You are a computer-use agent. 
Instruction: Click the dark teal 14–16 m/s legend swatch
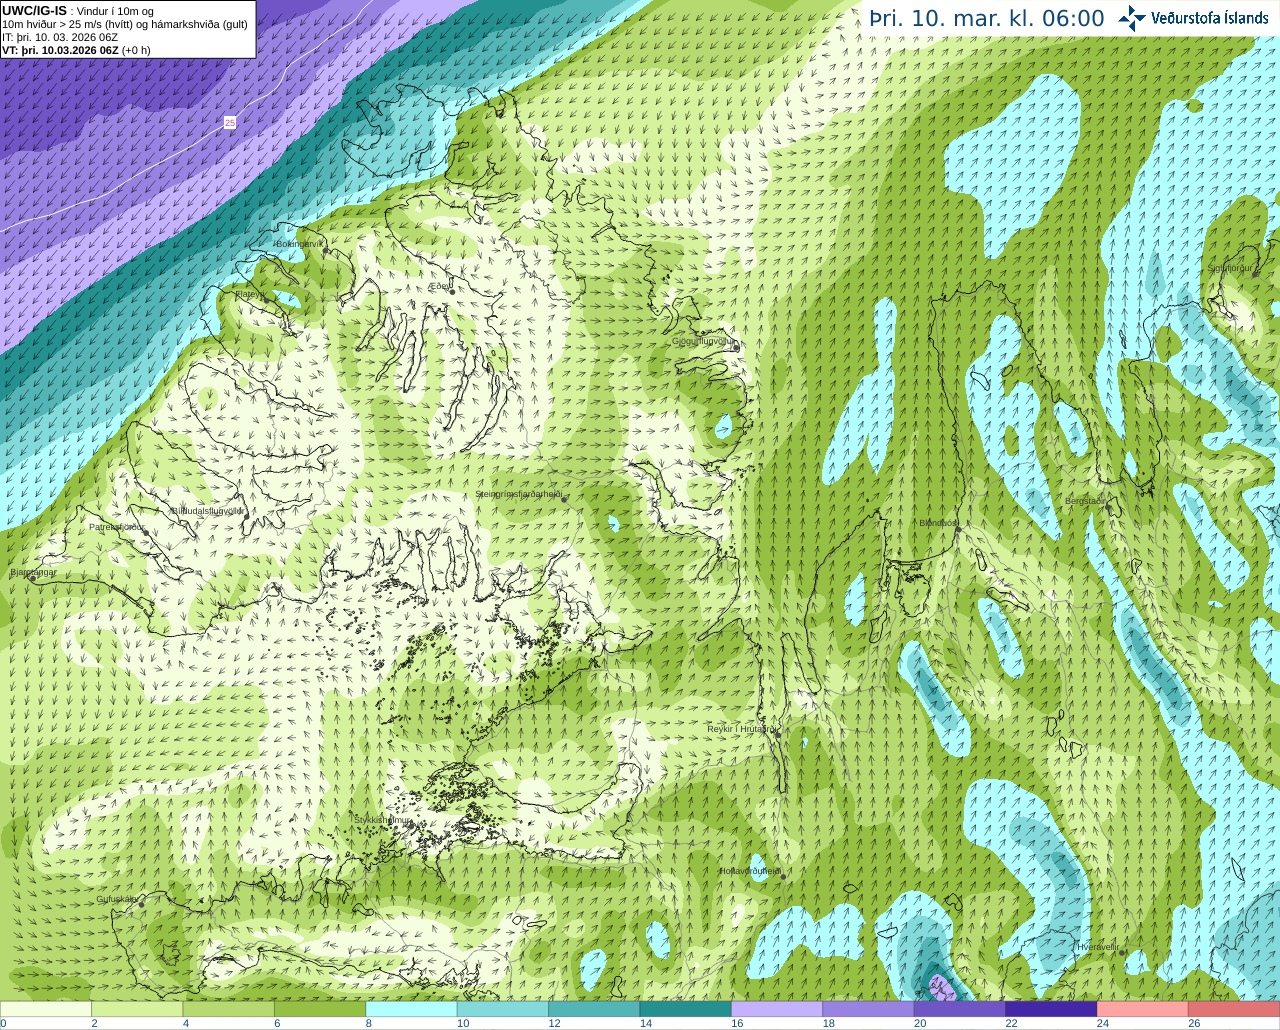tap(686, 1009)
